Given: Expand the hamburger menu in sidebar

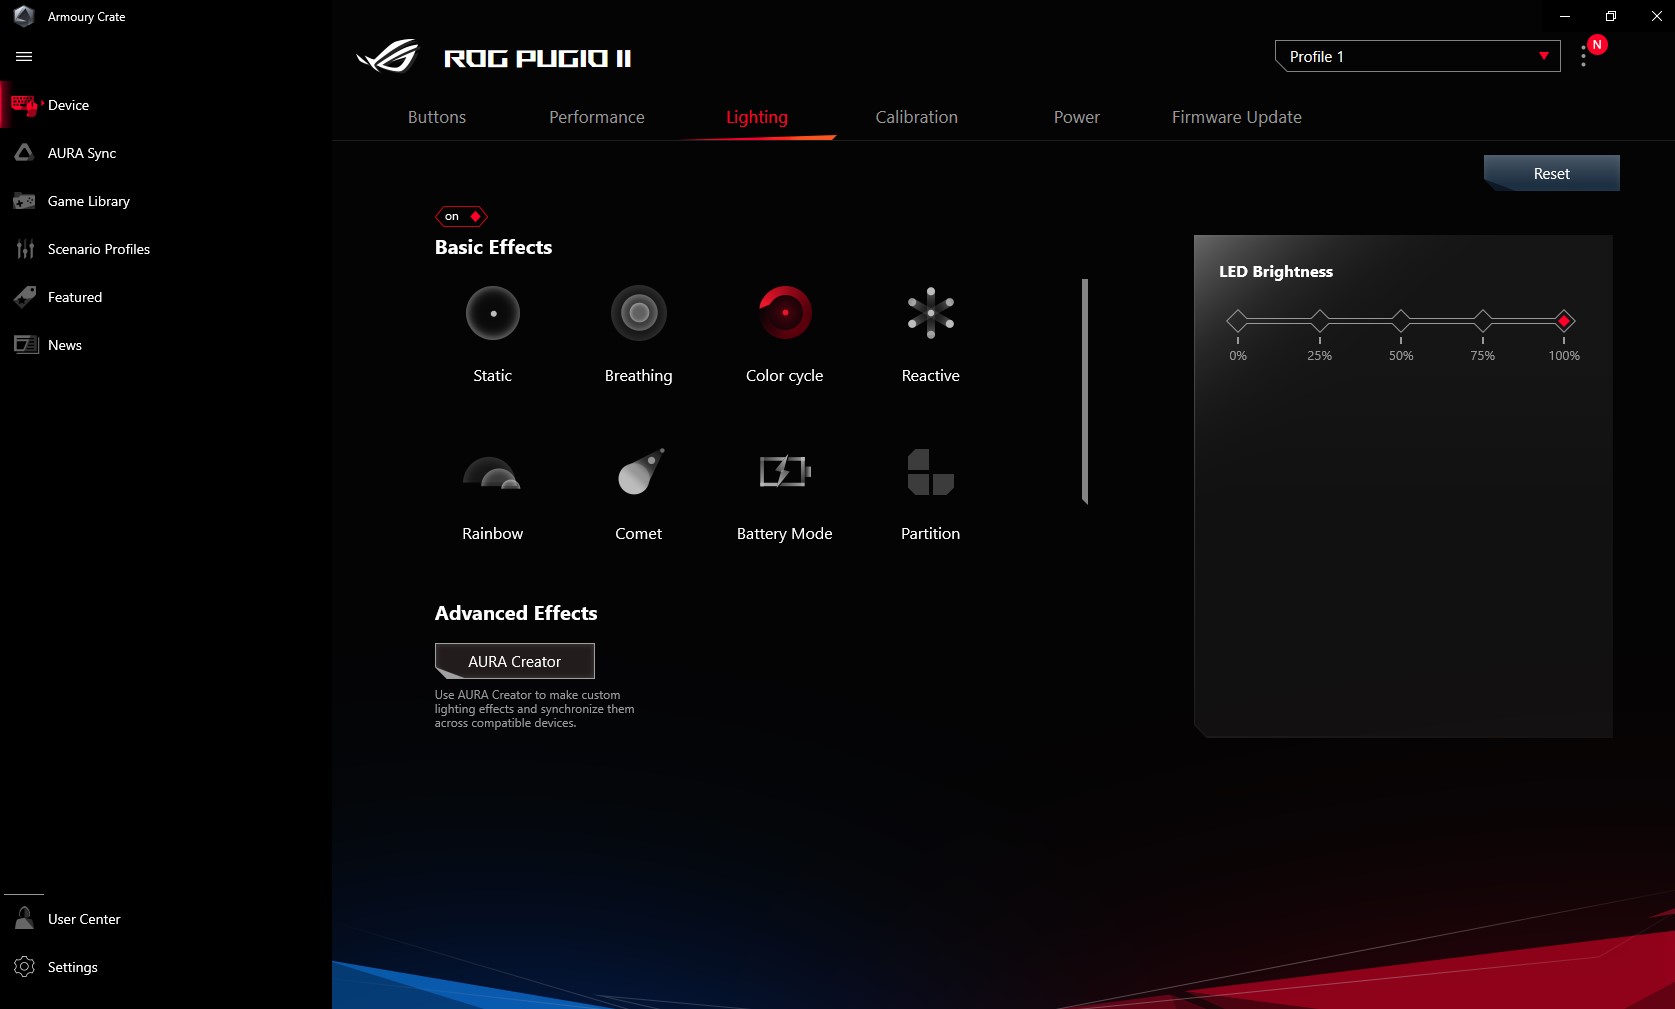Looking at the screenshot, I should [x=24, y=57].
